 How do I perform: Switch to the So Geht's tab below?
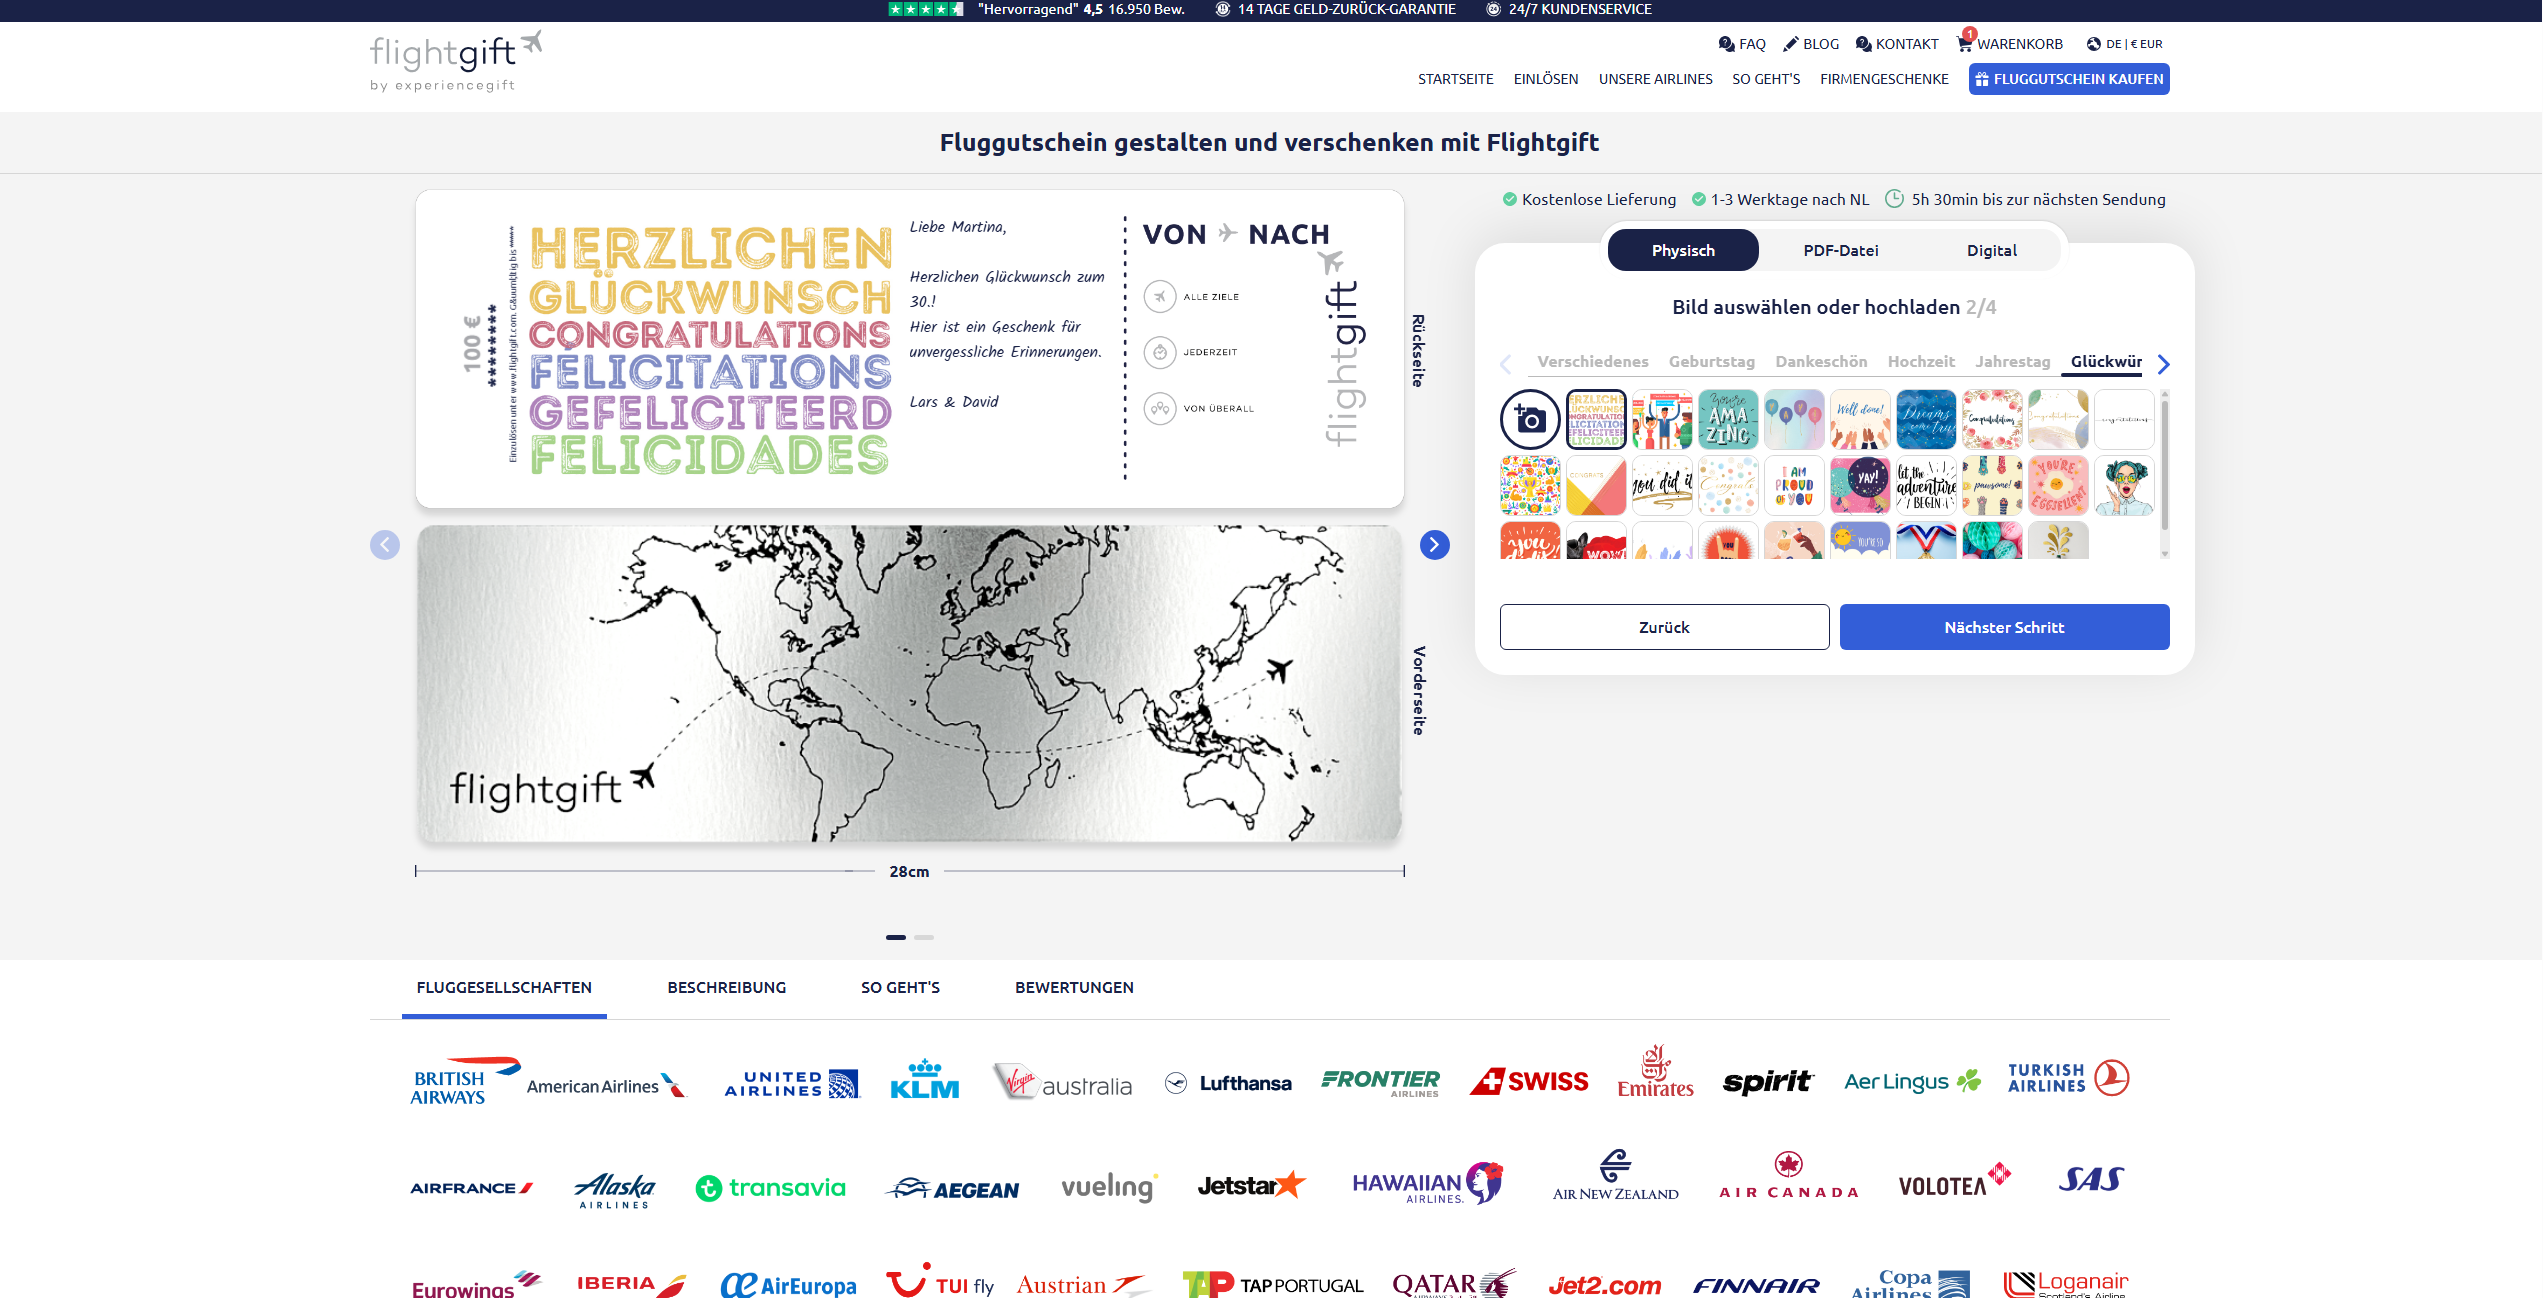click(900, 987)
